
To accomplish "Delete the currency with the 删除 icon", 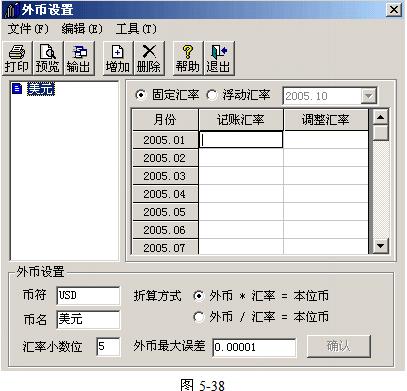I will [x=149, y=58].
